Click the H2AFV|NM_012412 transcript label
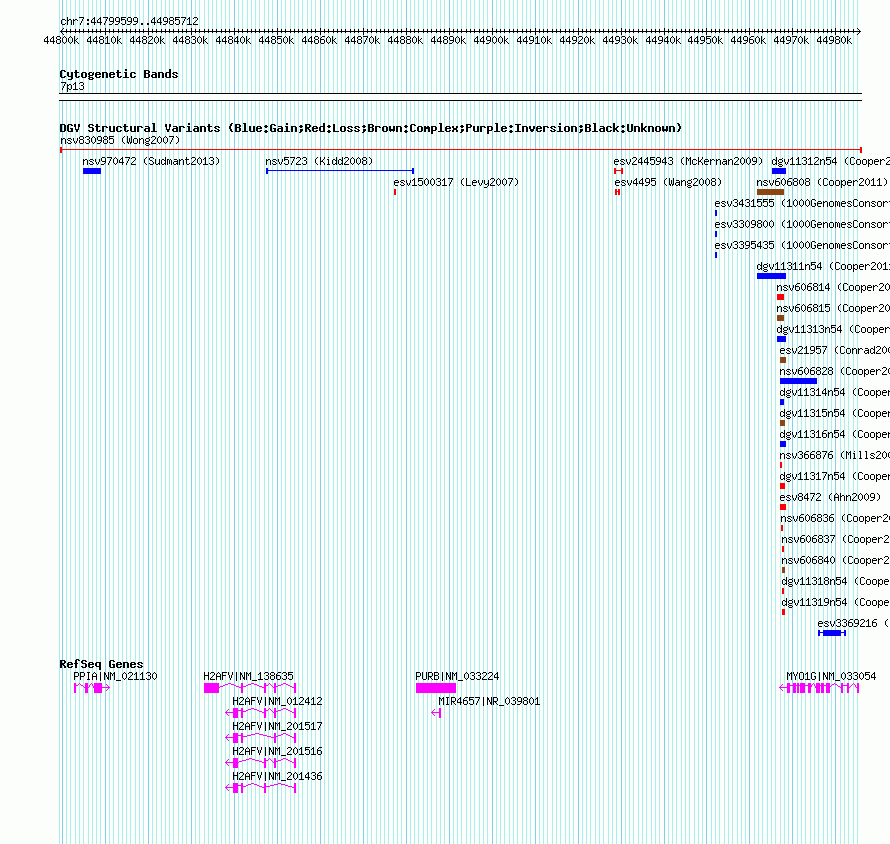Image resolution: width=890 pixels, height=844 pixels. 277,702
